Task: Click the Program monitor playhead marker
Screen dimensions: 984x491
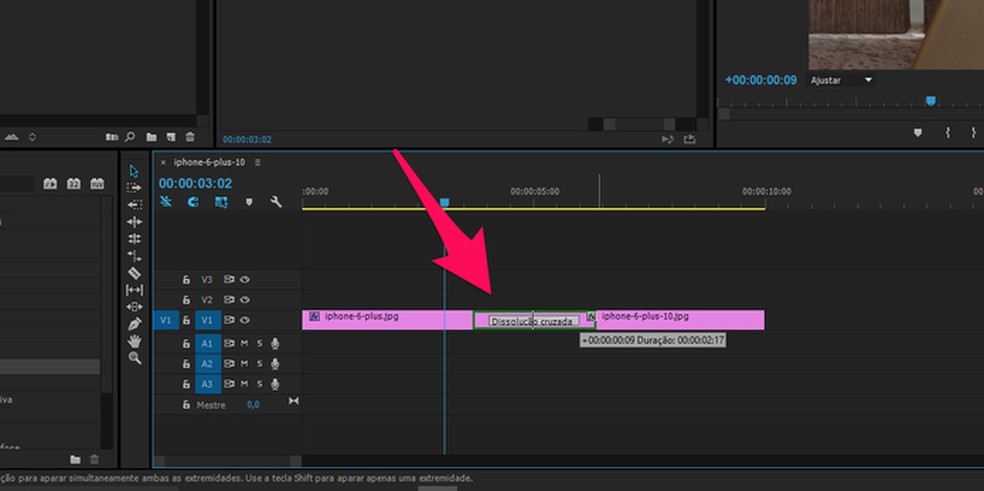Action: pos(931,100)
